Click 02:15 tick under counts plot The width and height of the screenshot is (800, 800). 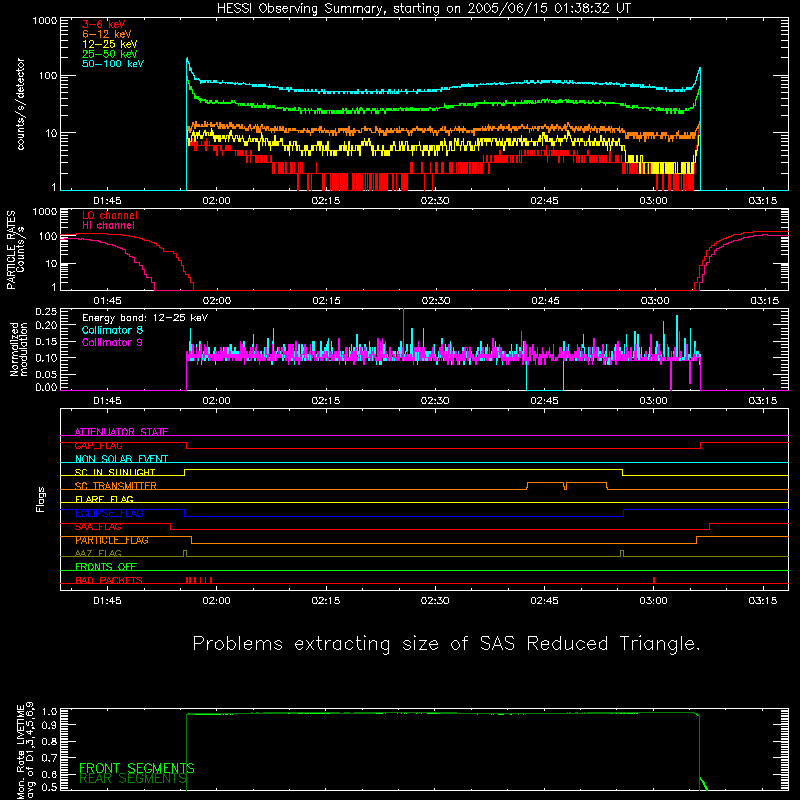click(x=326, y=201)
